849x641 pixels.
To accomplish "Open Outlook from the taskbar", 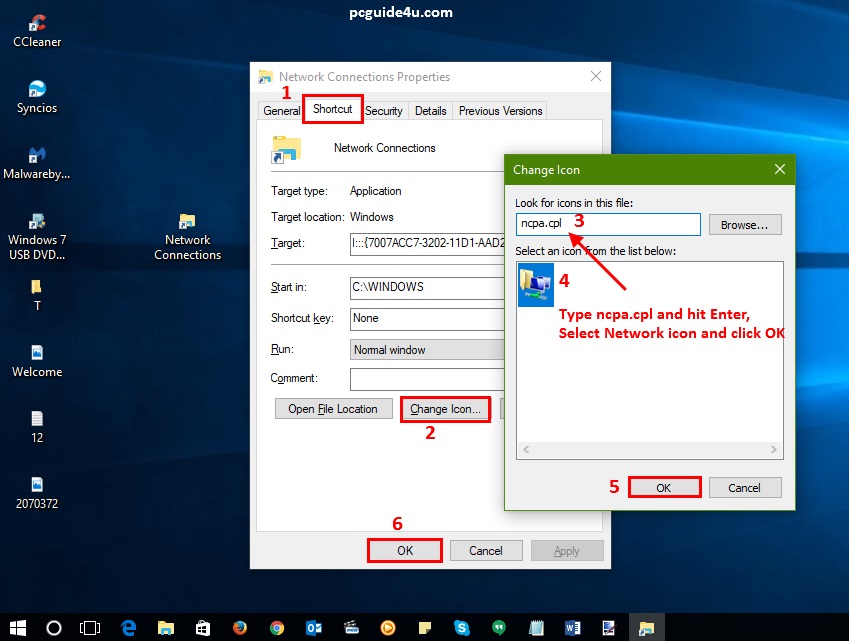I will coord(313,628).
